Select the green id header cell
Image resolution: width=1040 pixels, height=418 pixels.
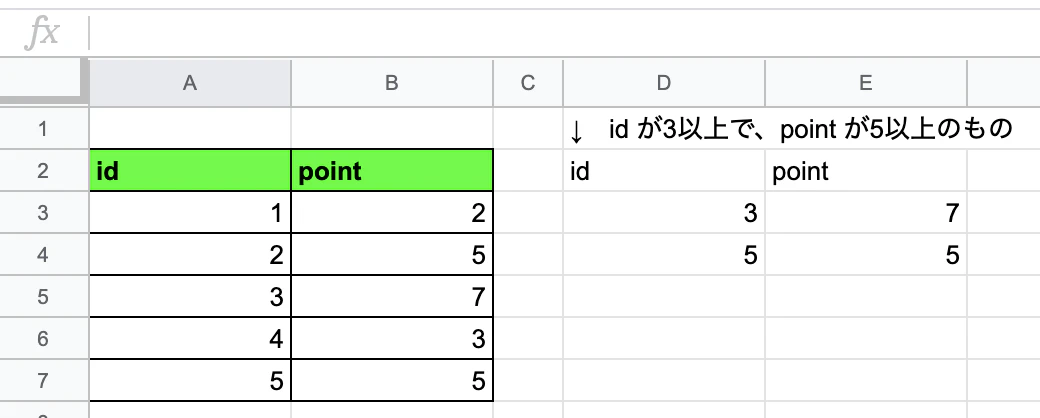pyautogui.click(x=190, y=171)
